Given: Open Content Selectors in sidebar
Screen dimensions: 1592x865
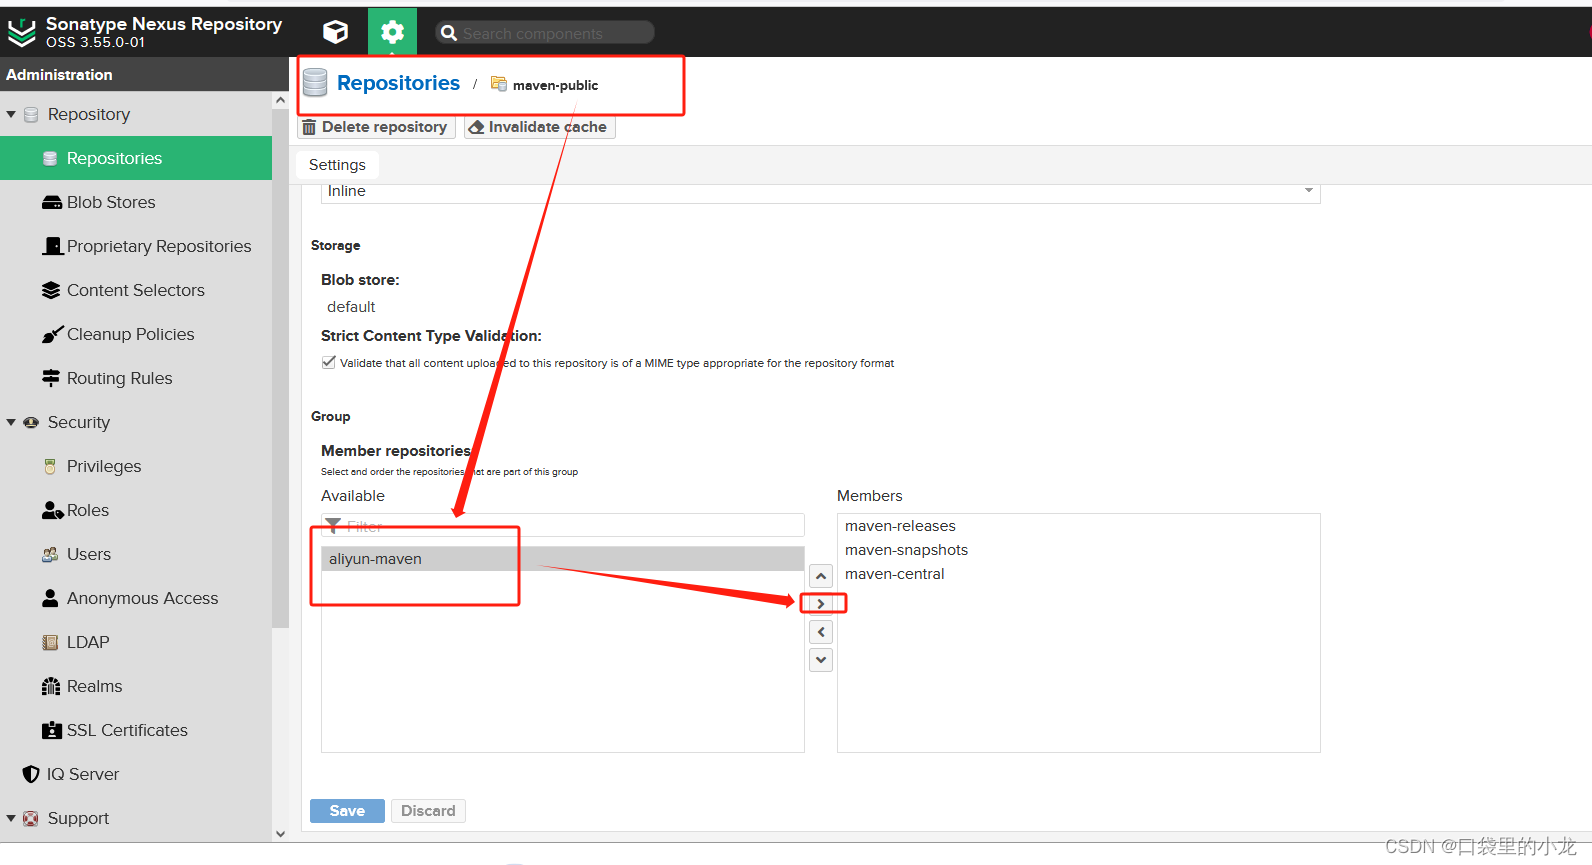Looking at the screenshot, I should 136,290.
